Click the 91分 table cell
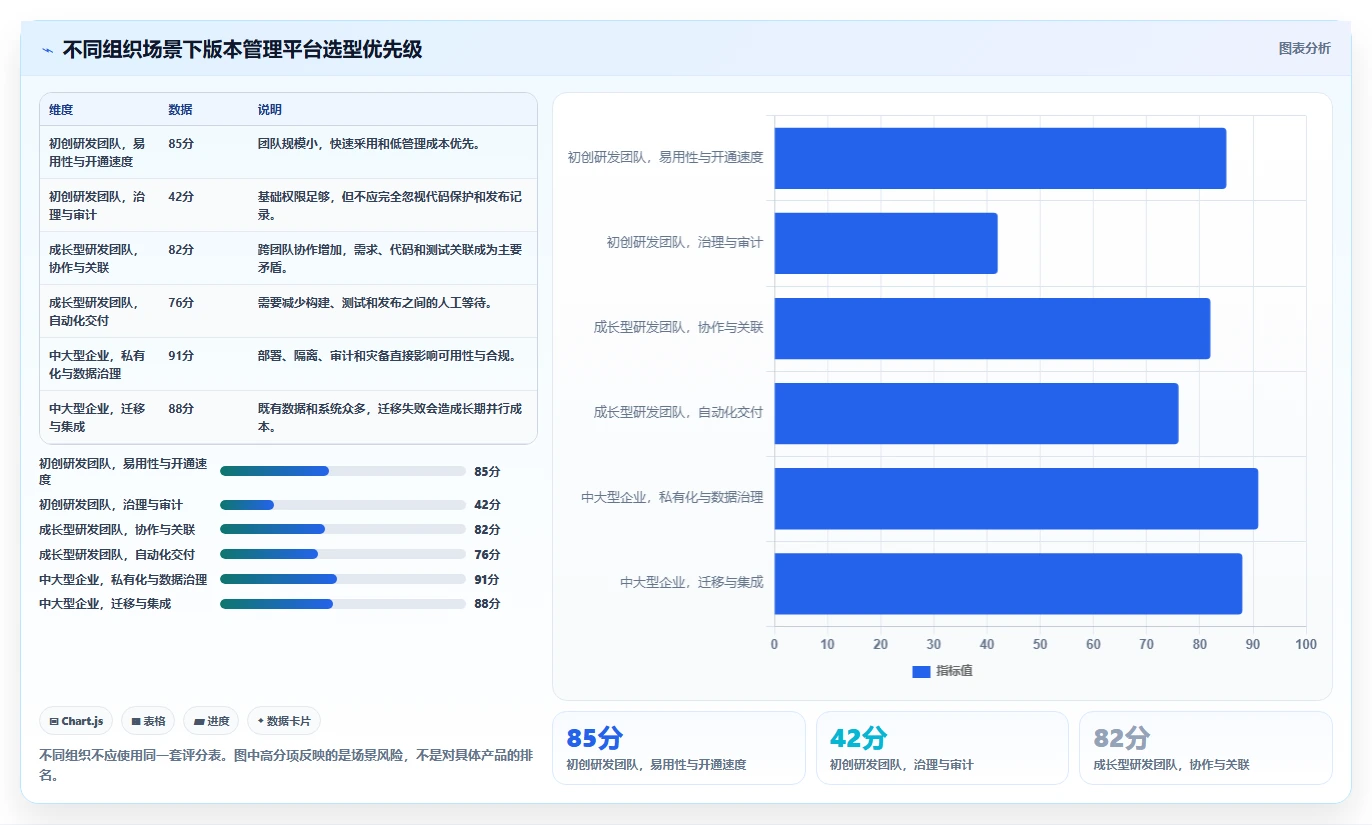The height and width of the screenshot is (825, 1372). (181, 356)
